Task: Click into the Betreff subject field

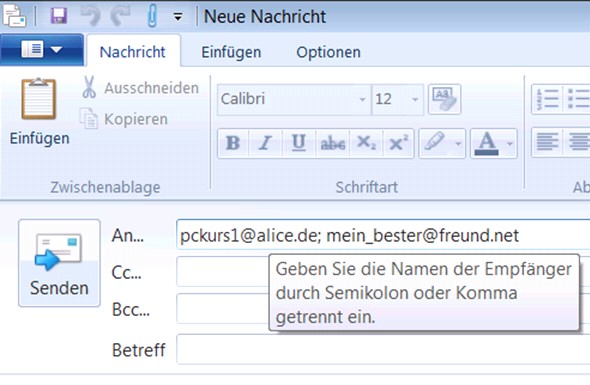Action: click(383, 349)
